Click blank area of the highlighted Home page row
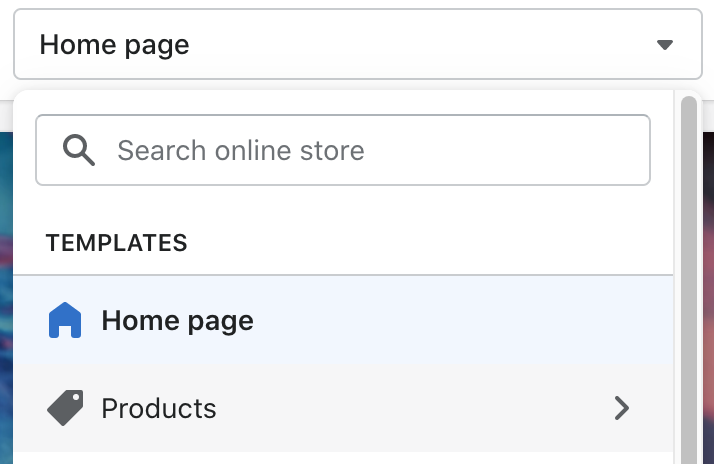Viewport: 714px width, 464px height. (x=455, y=320)
